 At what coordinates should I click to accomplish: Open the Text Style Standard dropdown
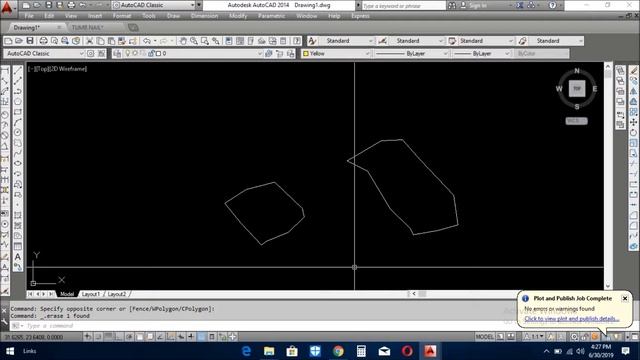point(371,41)
